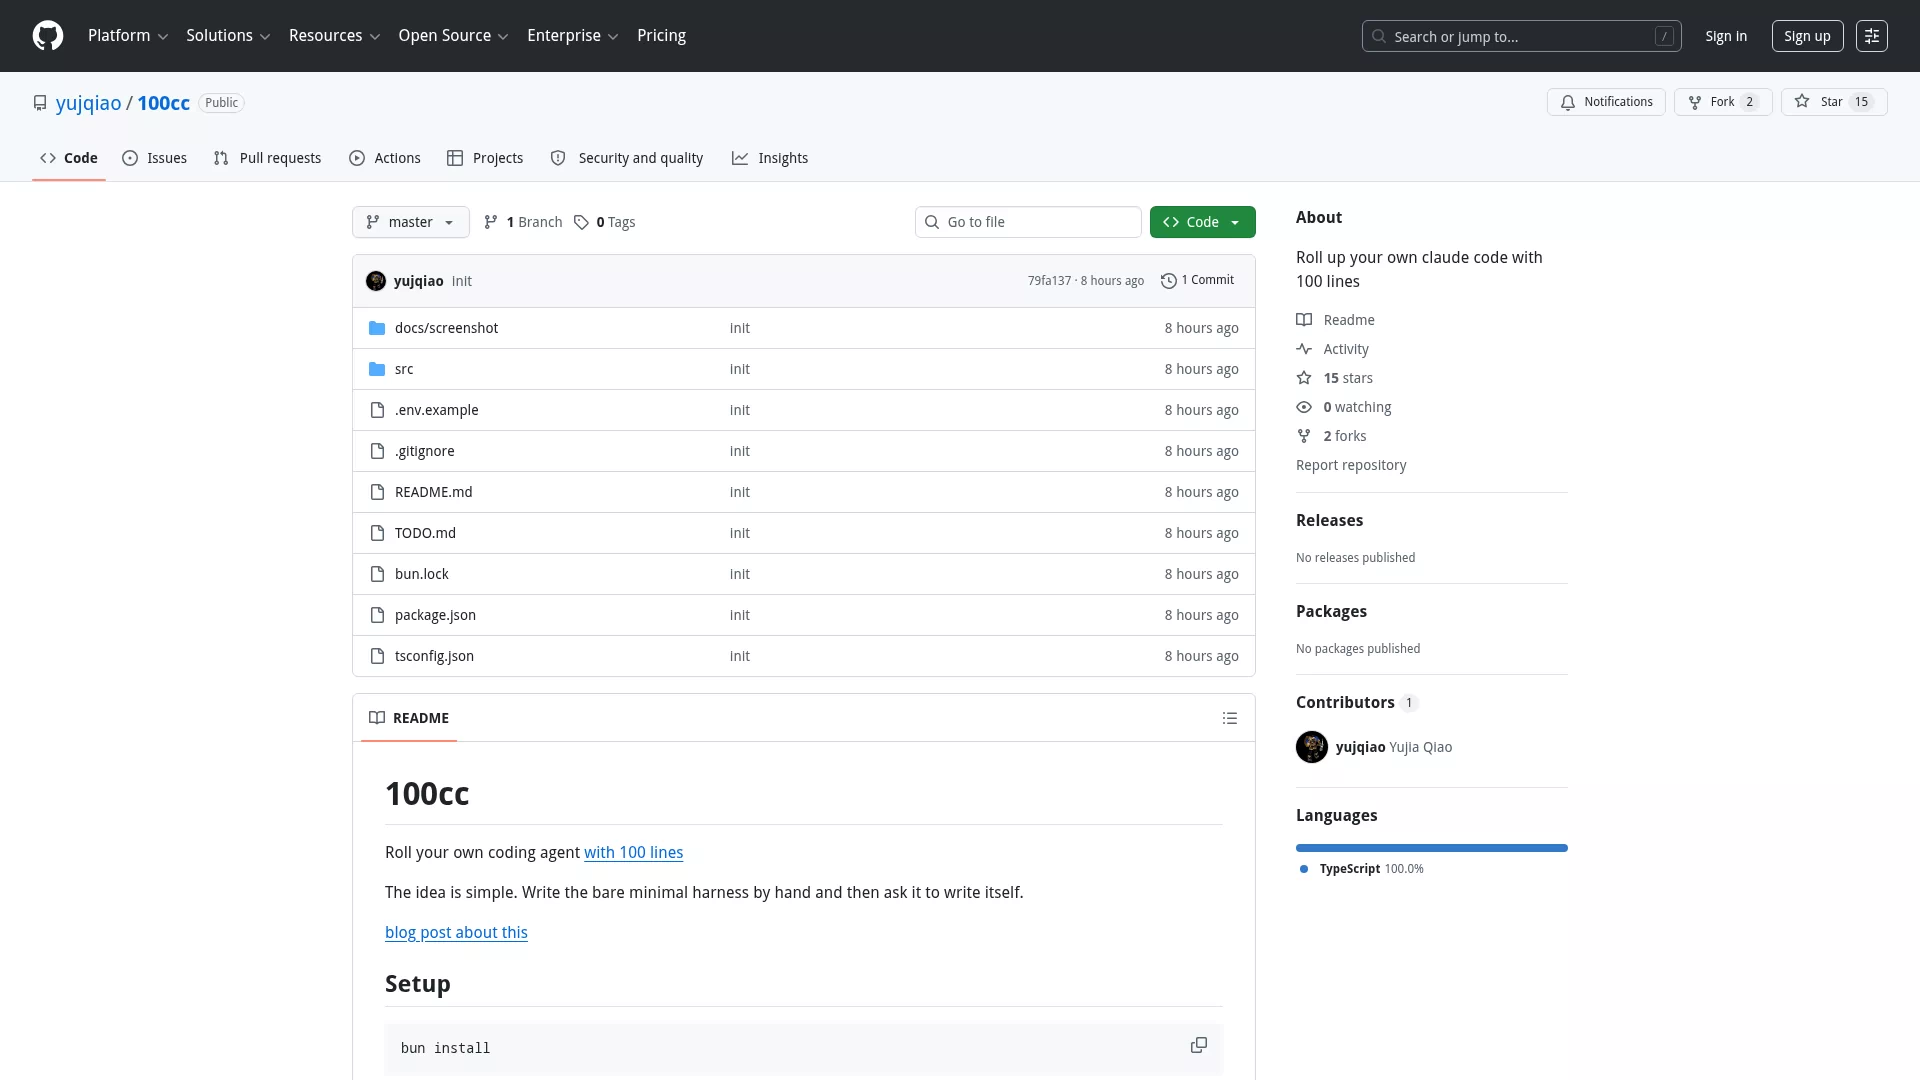Switch to the Pull requests tab
The width and height of the screenshot is (1920, 1080).
point(267,158)
